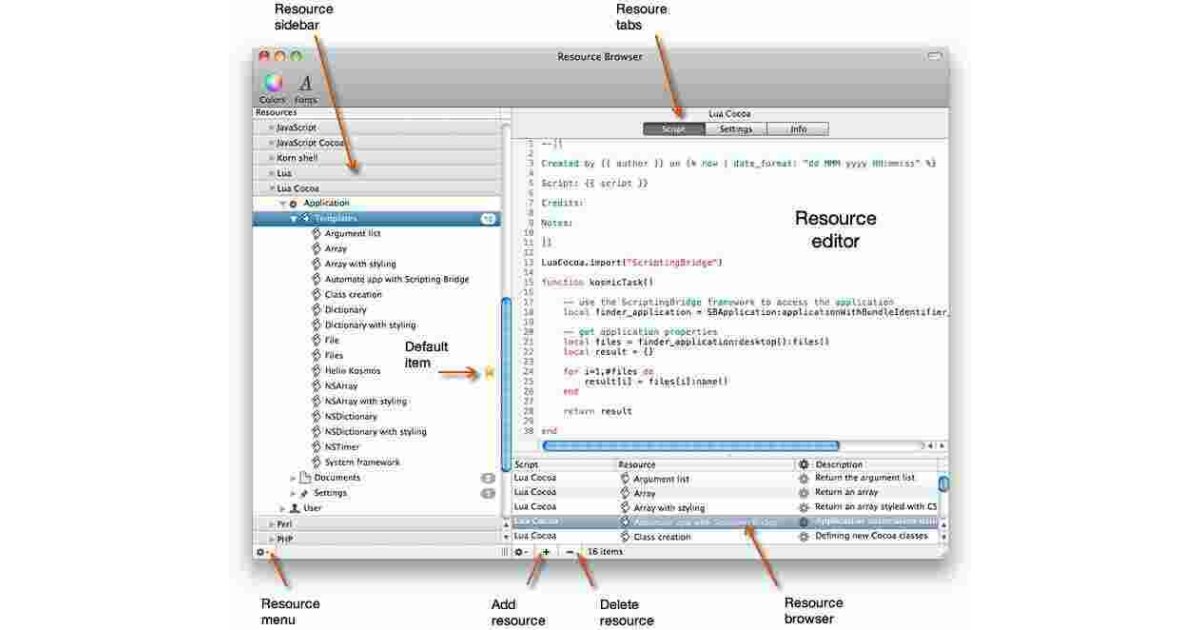
Task: Click the delete resource minus button
Action: (x=570, y=552)
